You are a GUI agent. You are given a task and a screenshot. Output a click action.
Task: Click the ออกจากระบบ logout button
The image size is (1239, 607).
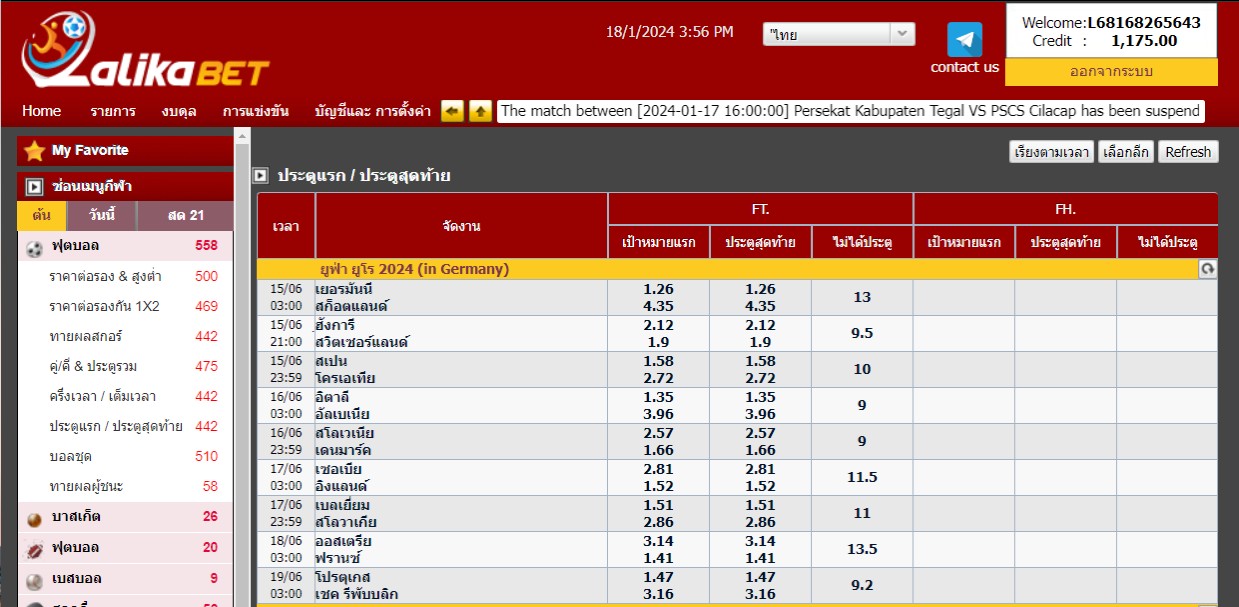click(1111, 72)
